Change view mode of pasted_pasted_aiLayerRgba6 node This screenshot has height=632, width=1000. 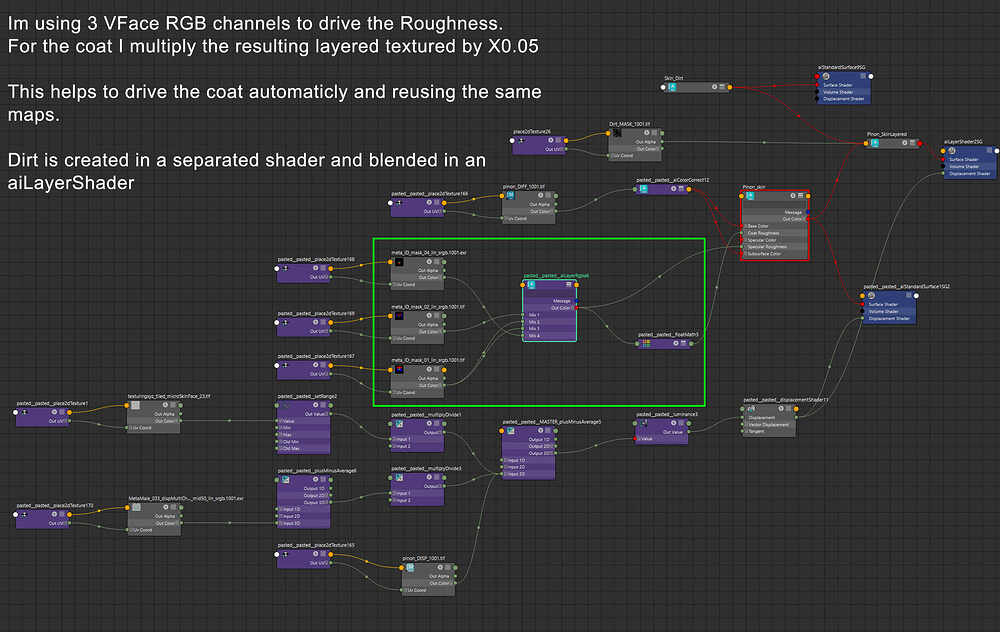(x=569, y=284)
